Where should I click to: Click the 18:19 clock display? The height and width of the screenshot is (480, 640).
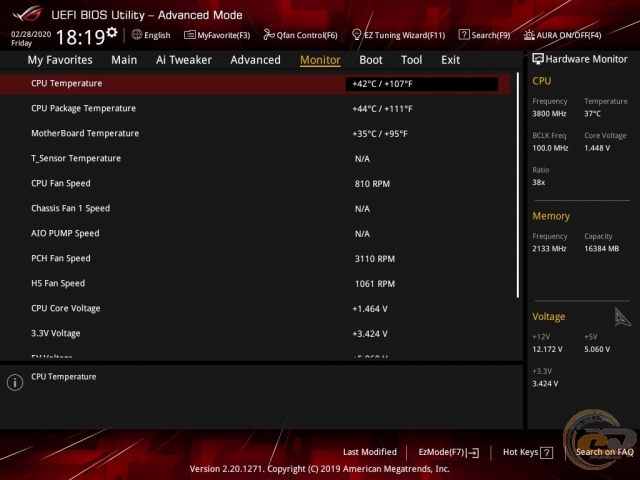[x=80, y=37]
